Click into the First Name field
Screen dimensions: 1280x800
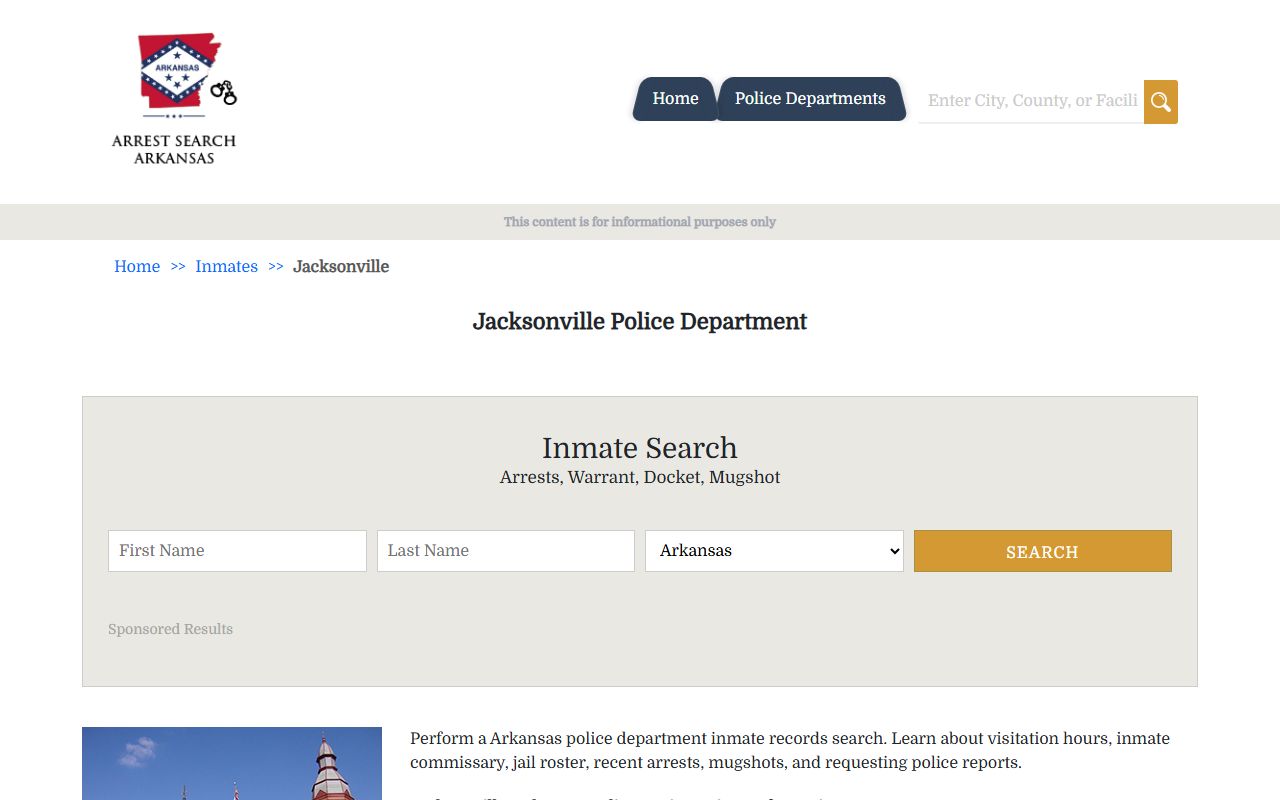click(x=237, y=551)
